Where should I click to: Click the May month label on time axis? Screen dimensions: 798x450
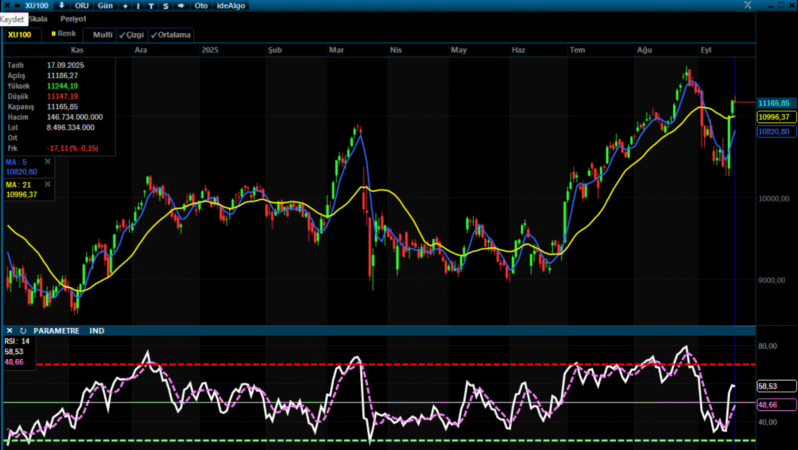coord(459,50)
